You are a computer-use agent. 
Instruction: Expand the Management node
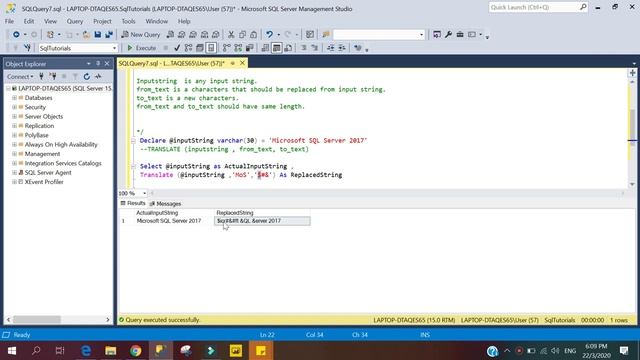click(x=14, y=154)
